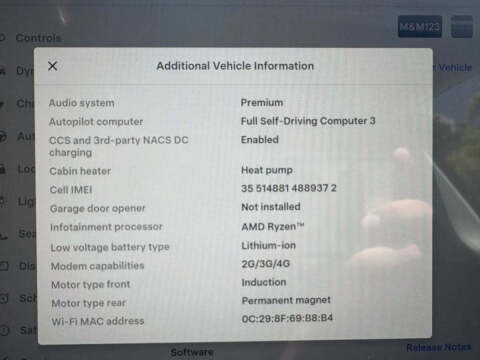480x360 pixels.
Task: Click the 'Lithium-ion' value
Action: pyautogui.click(x=268, y=245)
